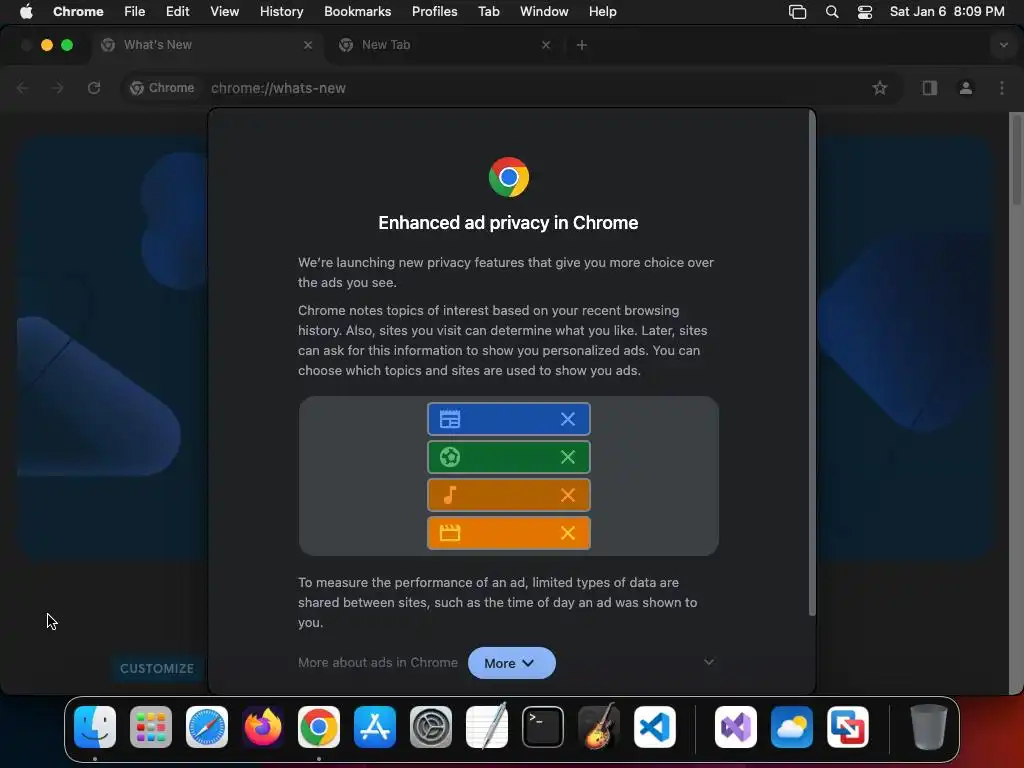Toggle the side panel icon
Screen dimensions: 1024x768
(929, 88)
